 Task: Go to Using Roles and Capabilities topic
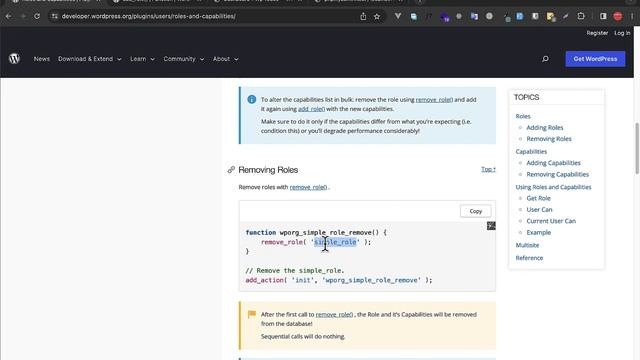[x=553, y=187]
